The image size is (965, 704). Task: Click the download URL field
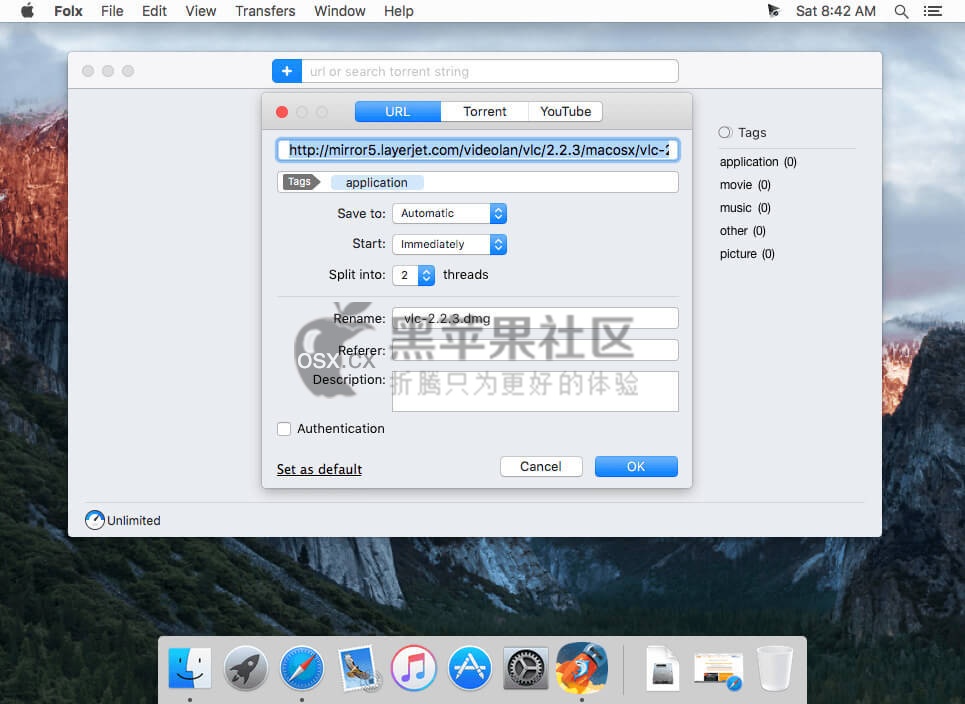(478, 150)
